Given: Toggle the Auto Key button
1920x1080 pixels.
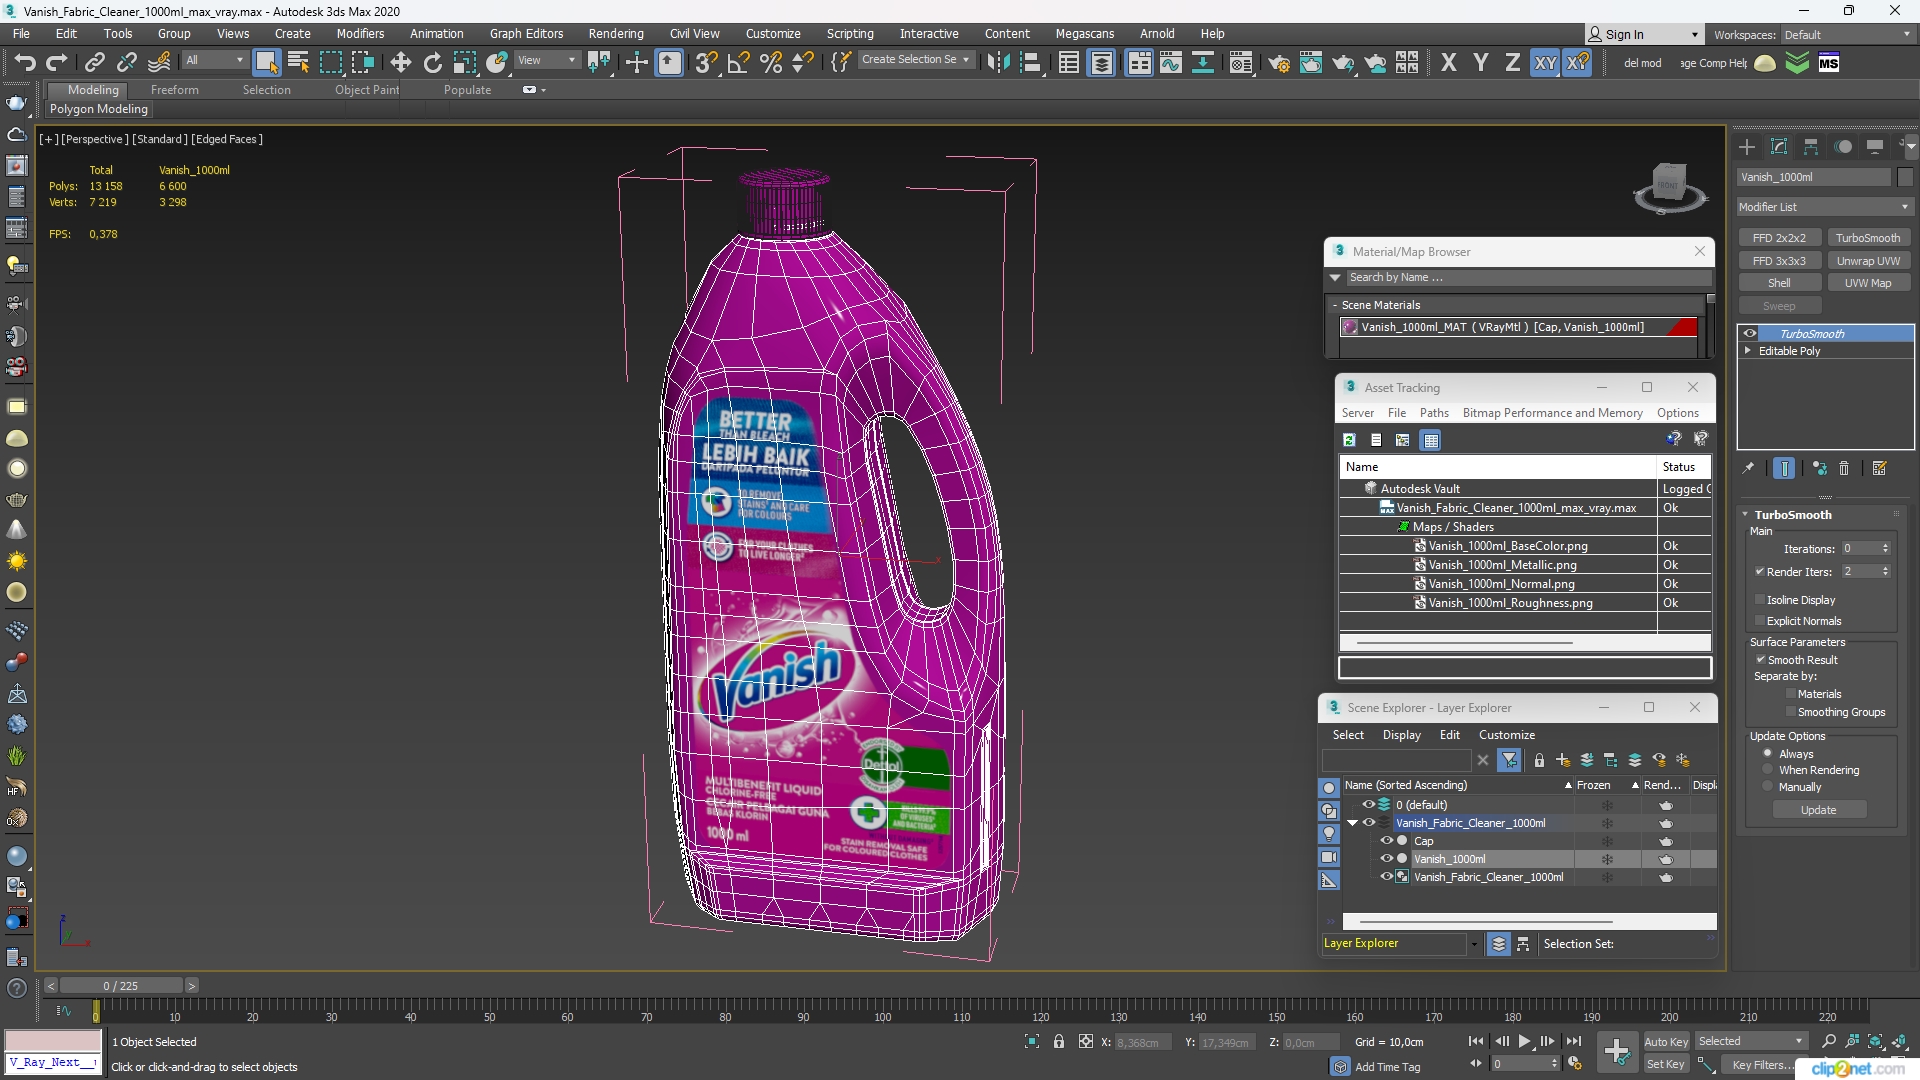Looking at the screenshot, I should point(1666,1042).
